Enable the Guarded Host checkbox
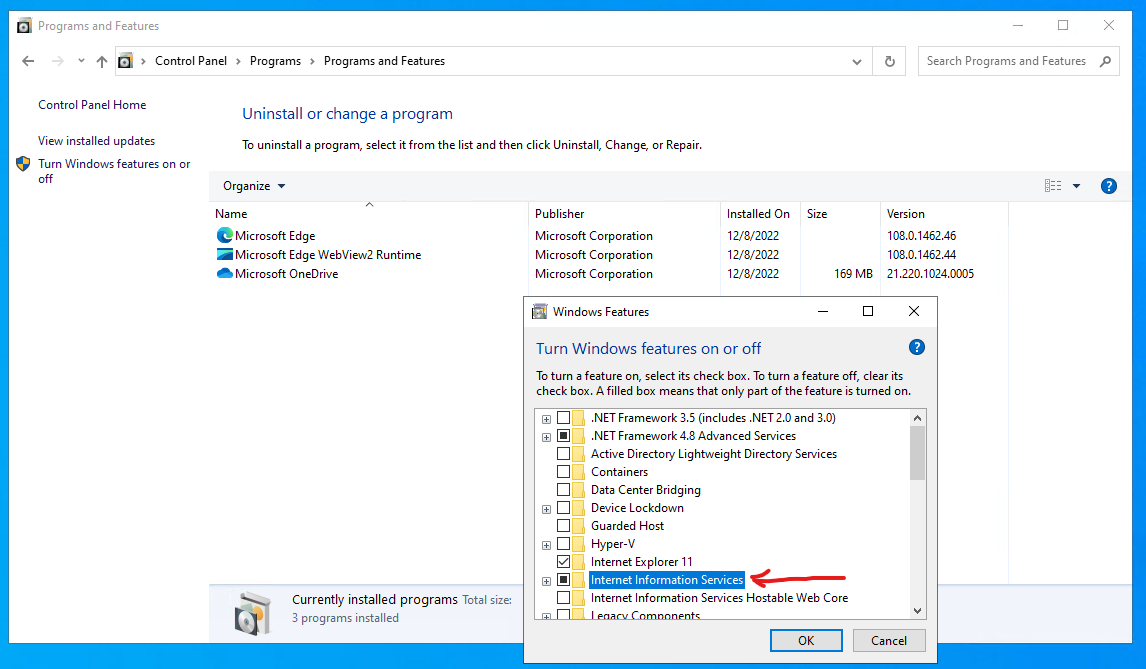The width and height of the screenshot is (1146, 669). tap(563, 526)
